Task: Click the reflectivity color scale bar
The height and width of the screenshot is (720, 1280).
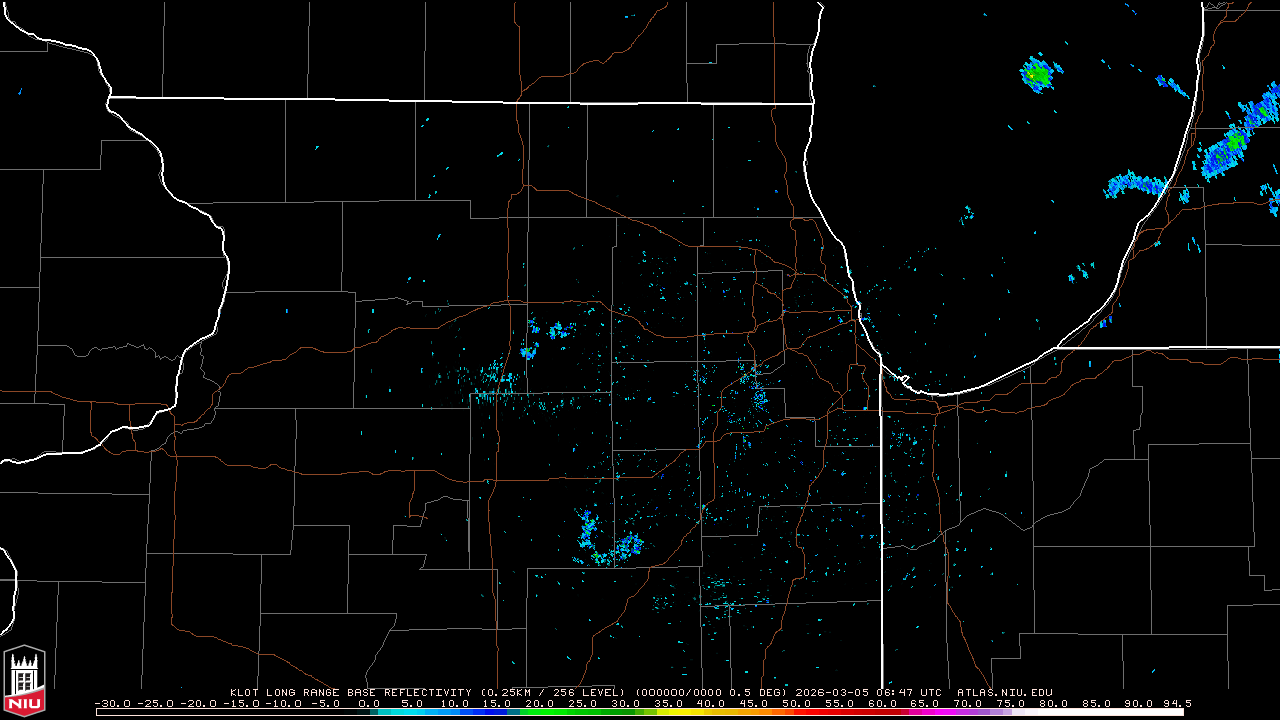Action: pyautogui.click(x=640, y=712)
